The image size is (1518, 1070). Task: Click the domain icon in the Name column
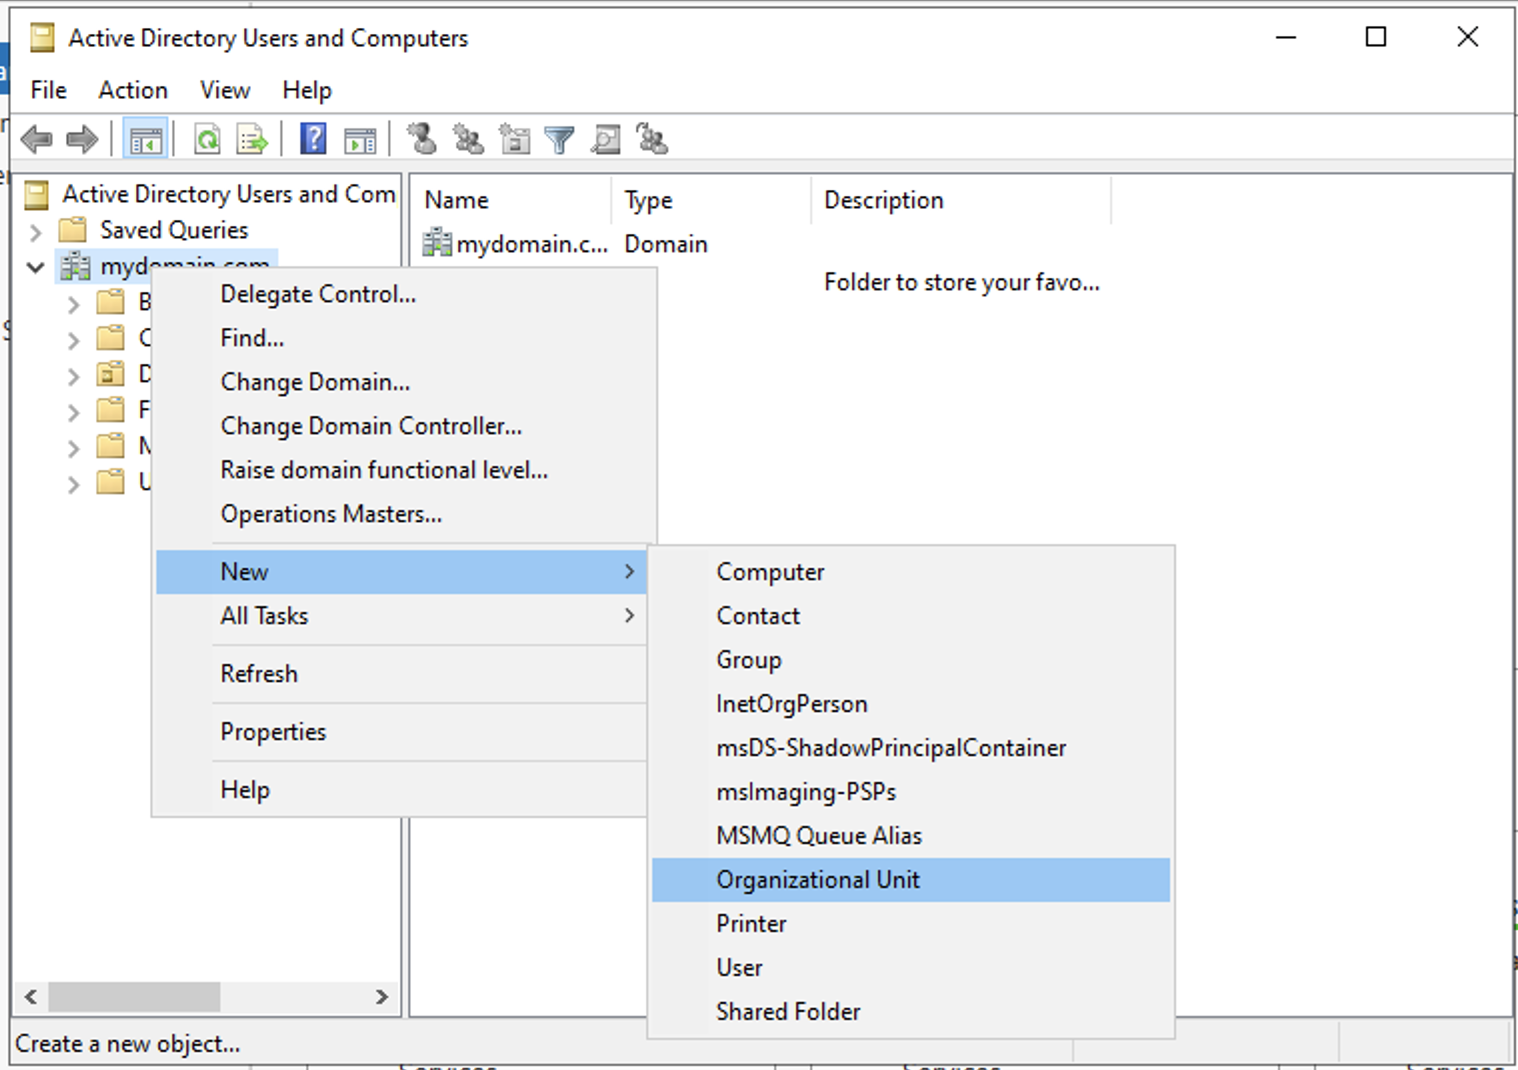pos(437,243)
